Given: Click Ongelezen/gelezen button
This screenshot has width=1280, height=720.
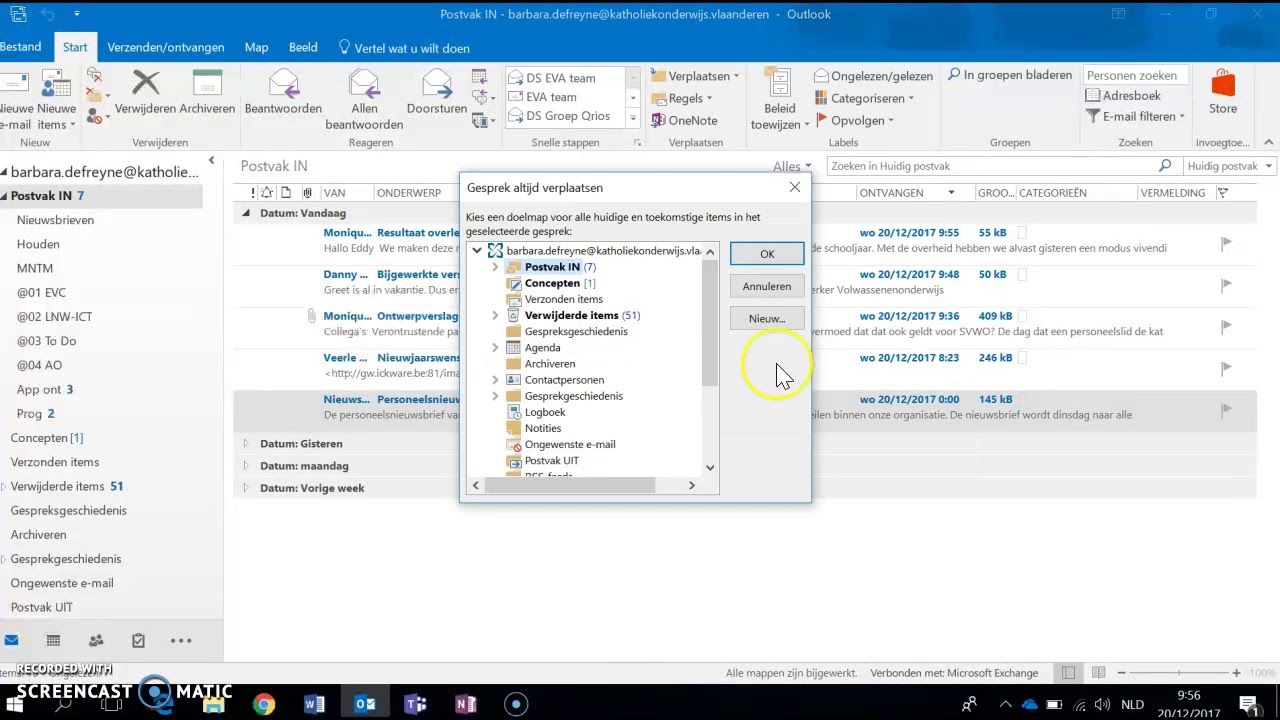Looking at the screenshot, I should click(x=873, y=76).
